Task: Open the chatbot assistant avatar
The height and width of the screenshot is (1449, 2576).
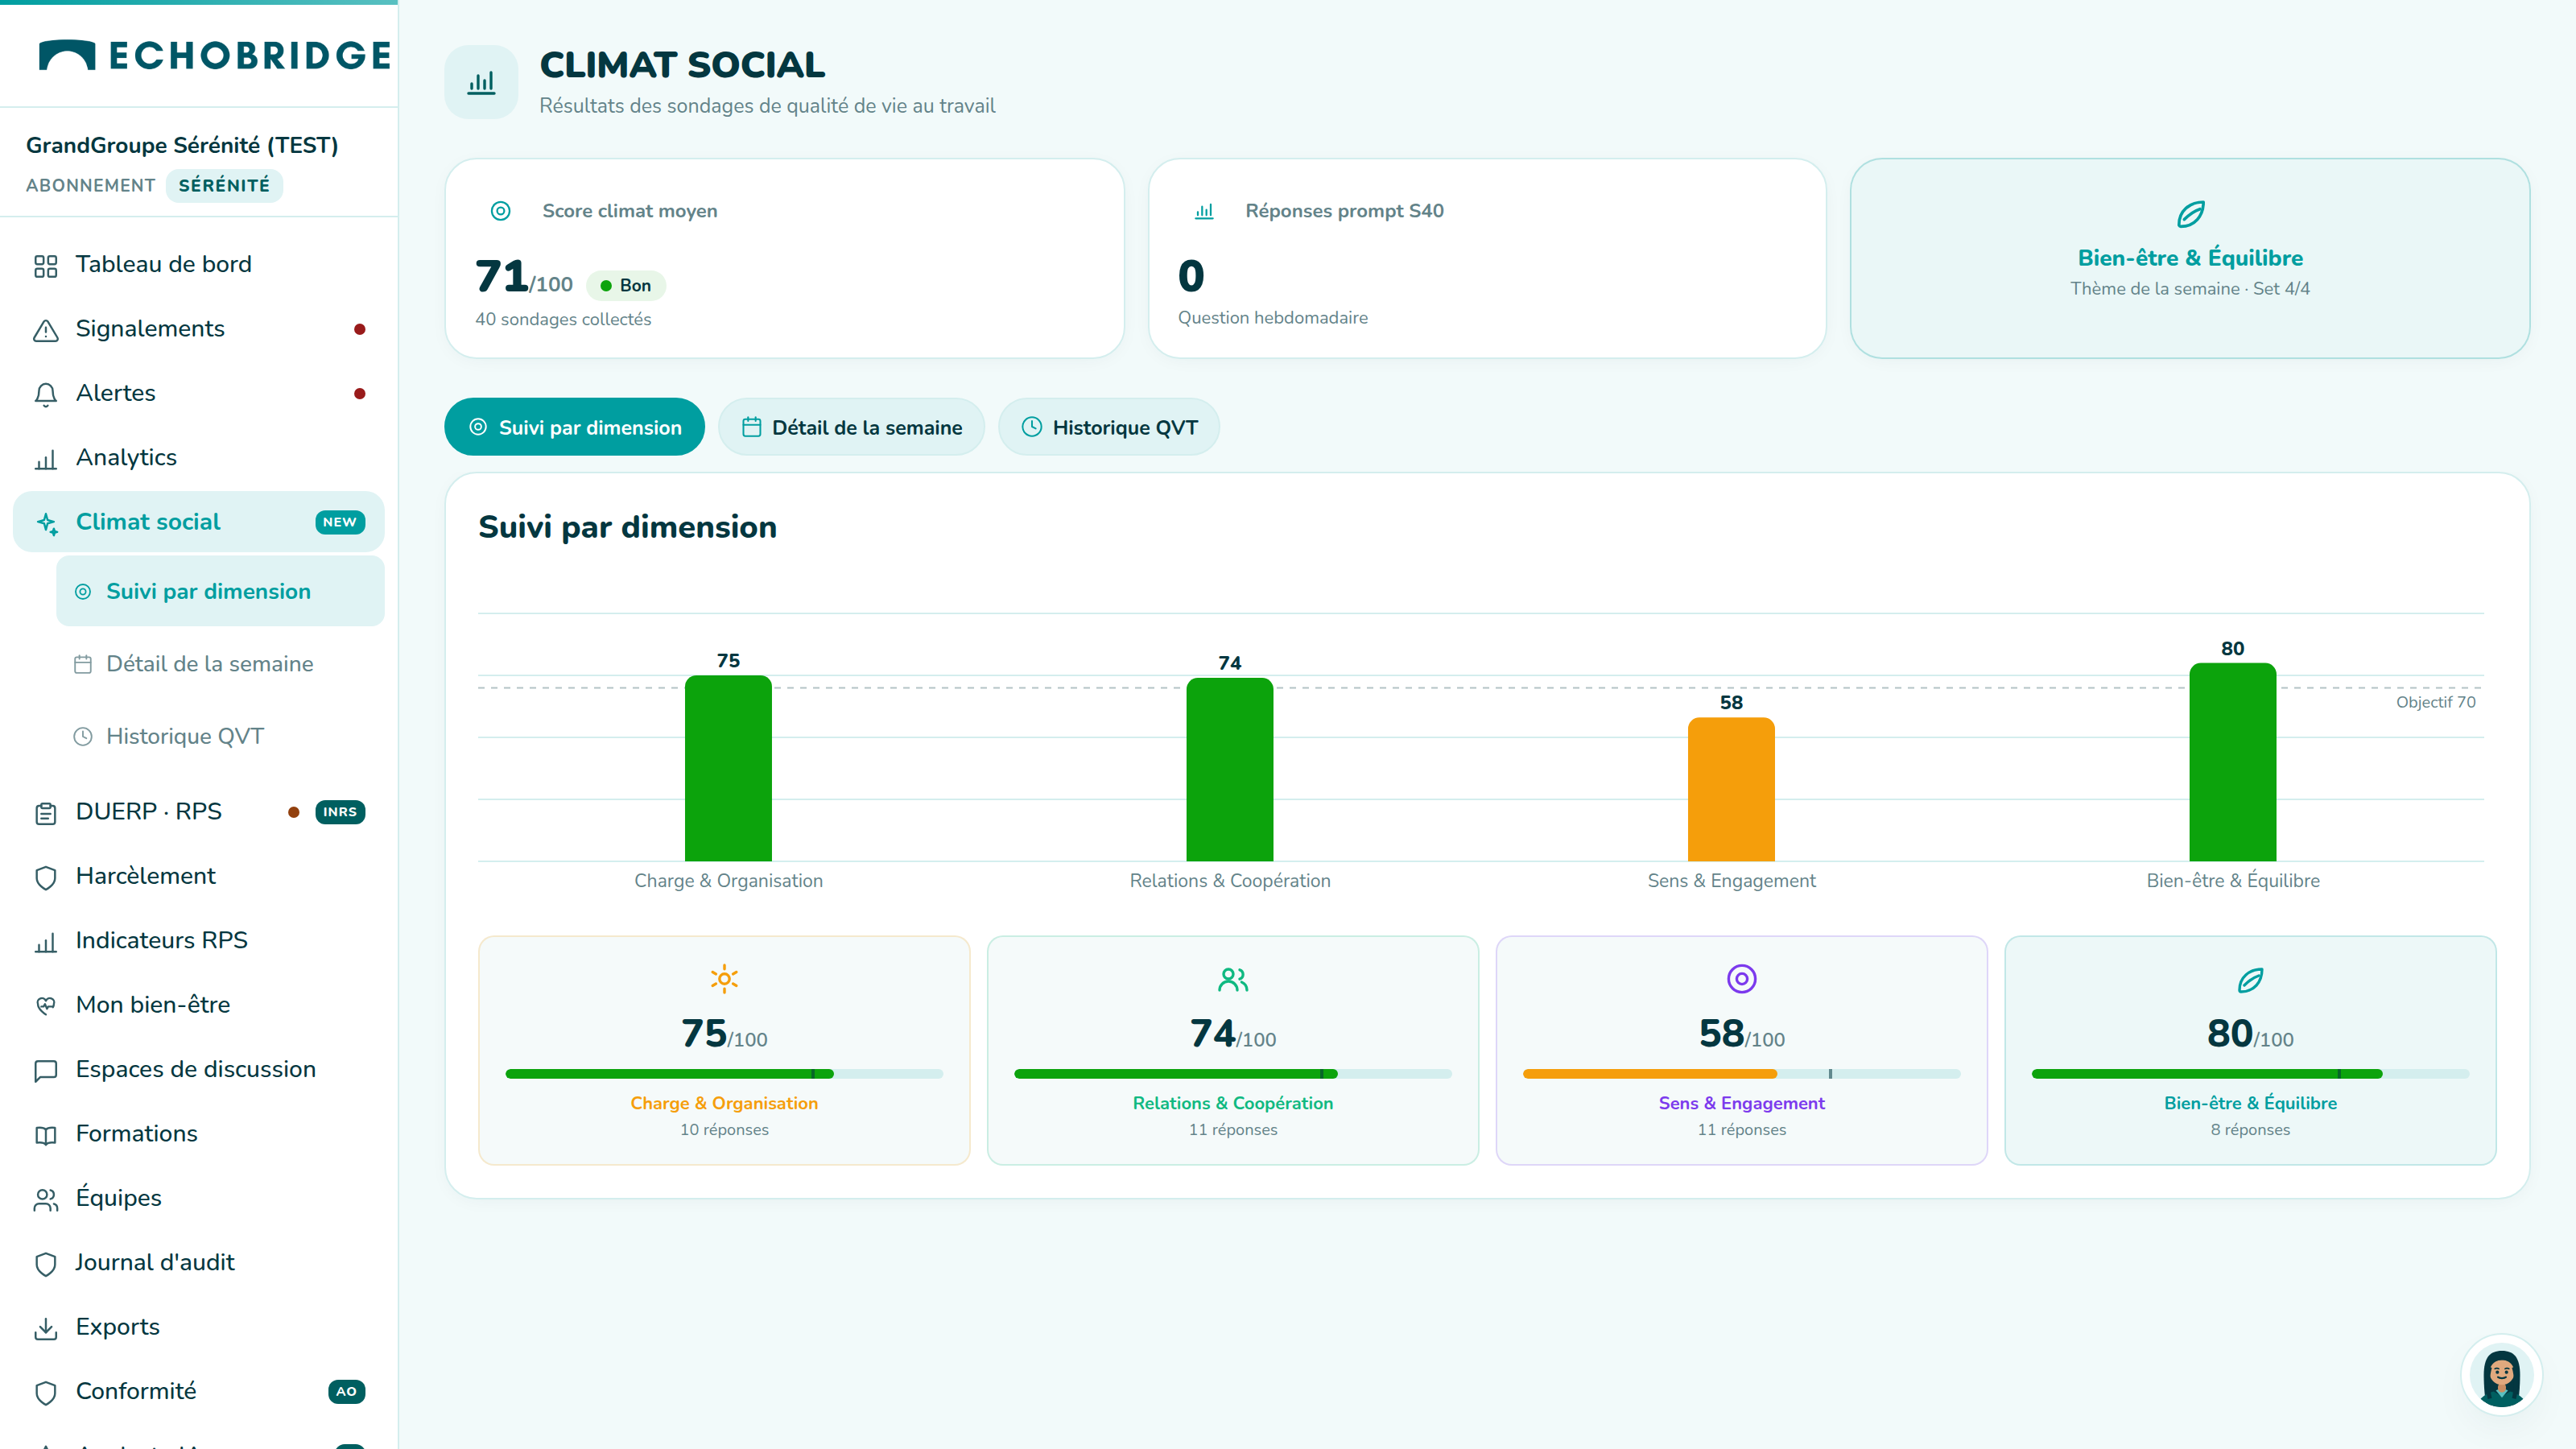Action: (2502, 1376)
